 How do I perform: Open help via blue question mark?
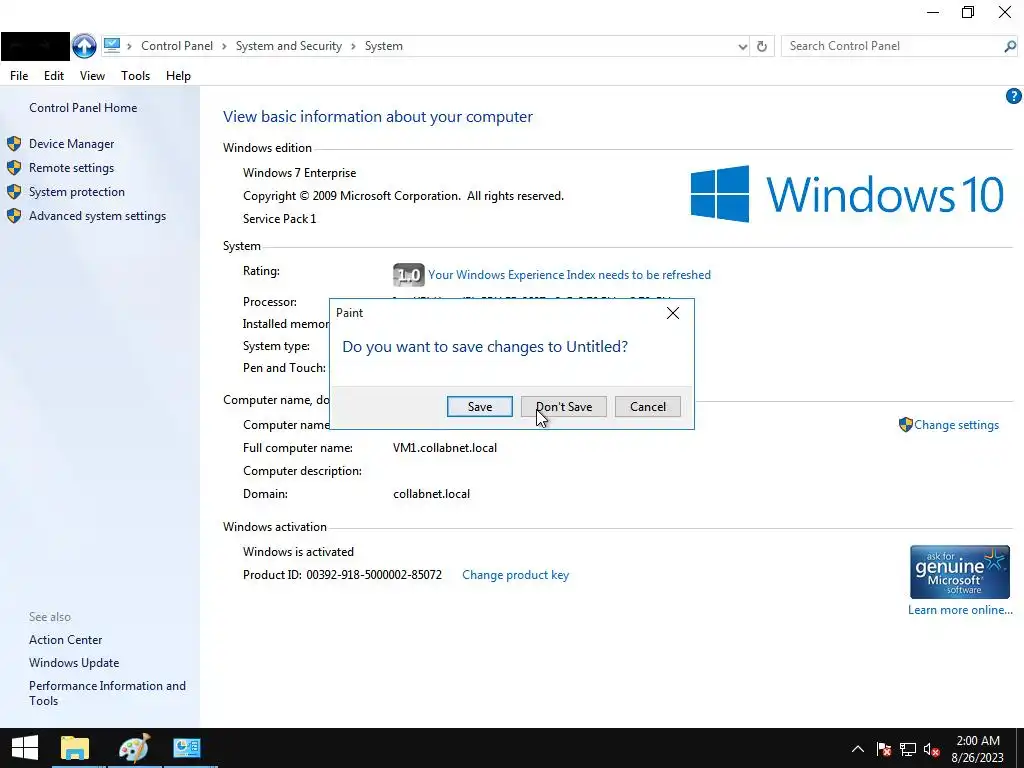(1014, 97)
